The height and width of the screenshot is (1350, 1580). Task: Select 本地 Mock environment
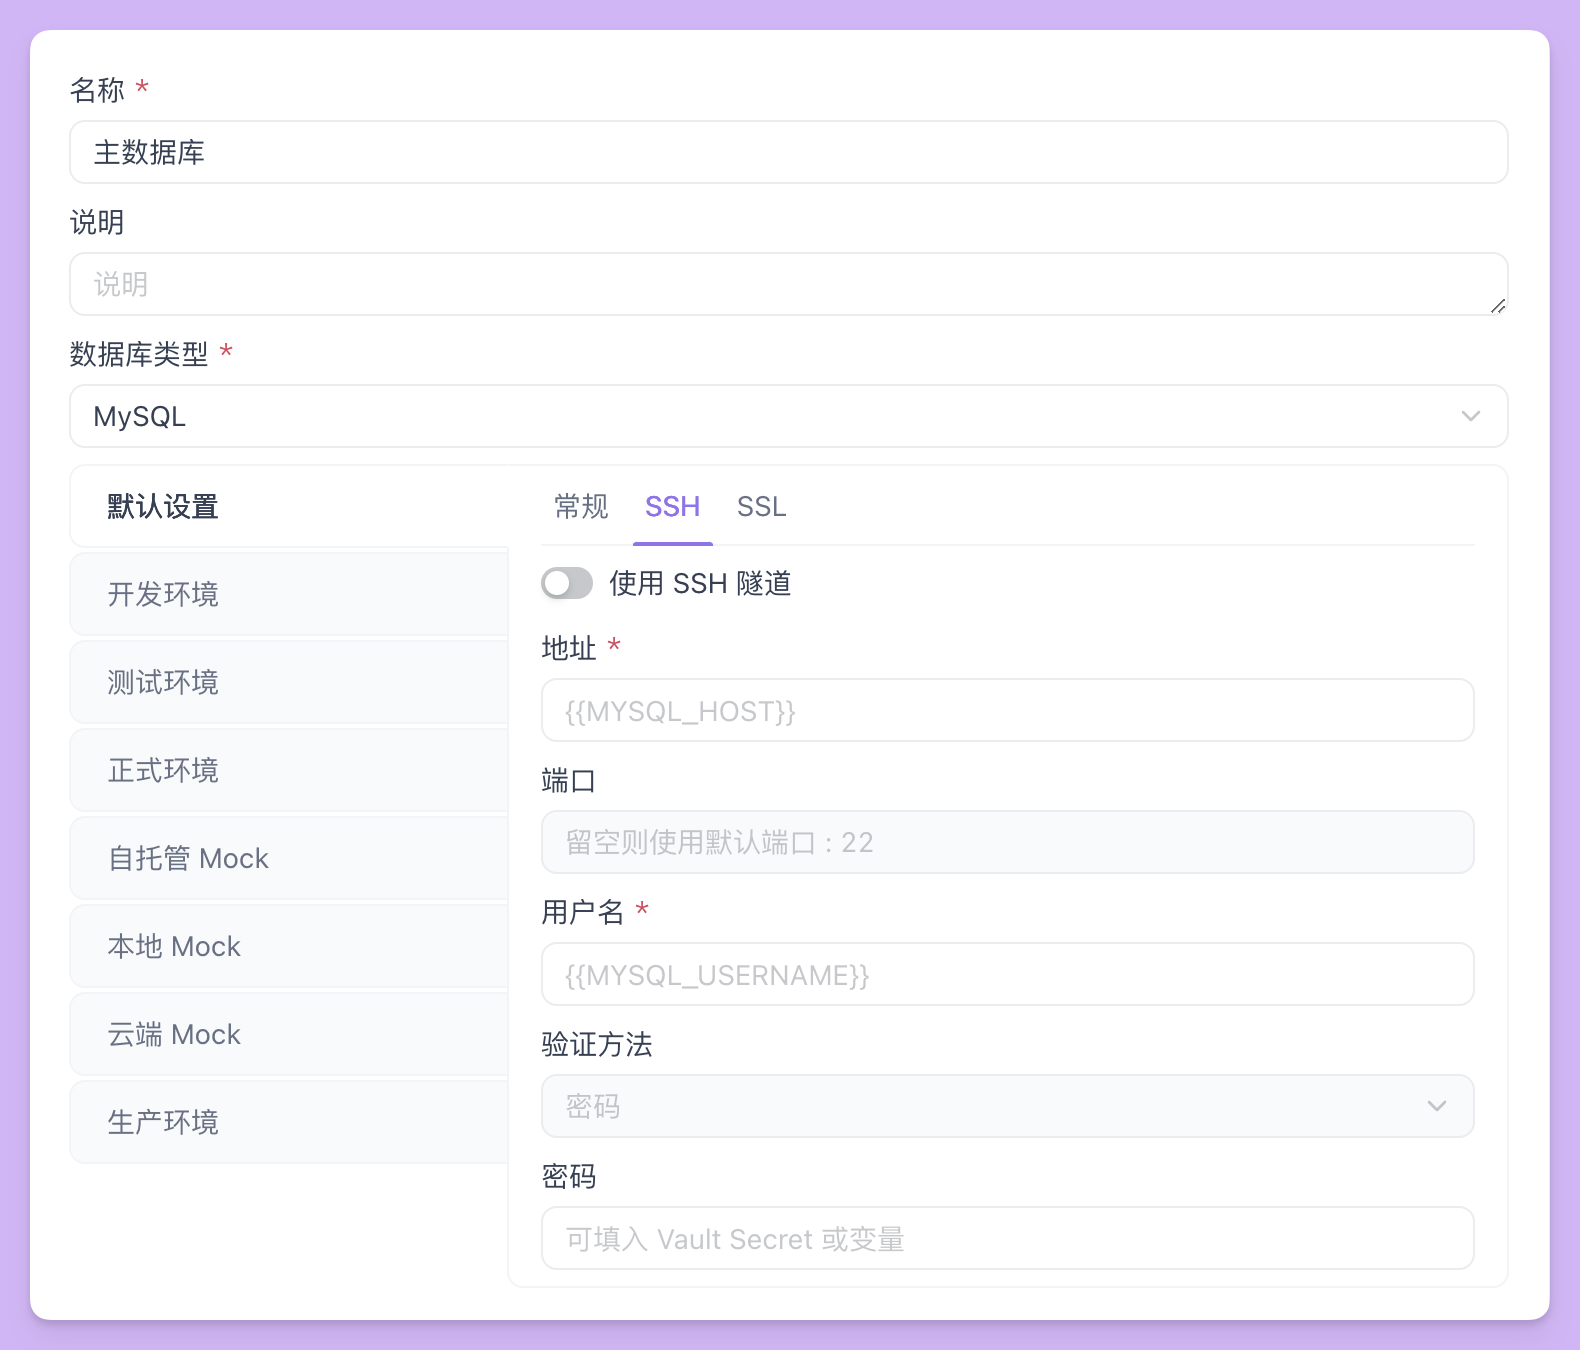click(289, 946)
